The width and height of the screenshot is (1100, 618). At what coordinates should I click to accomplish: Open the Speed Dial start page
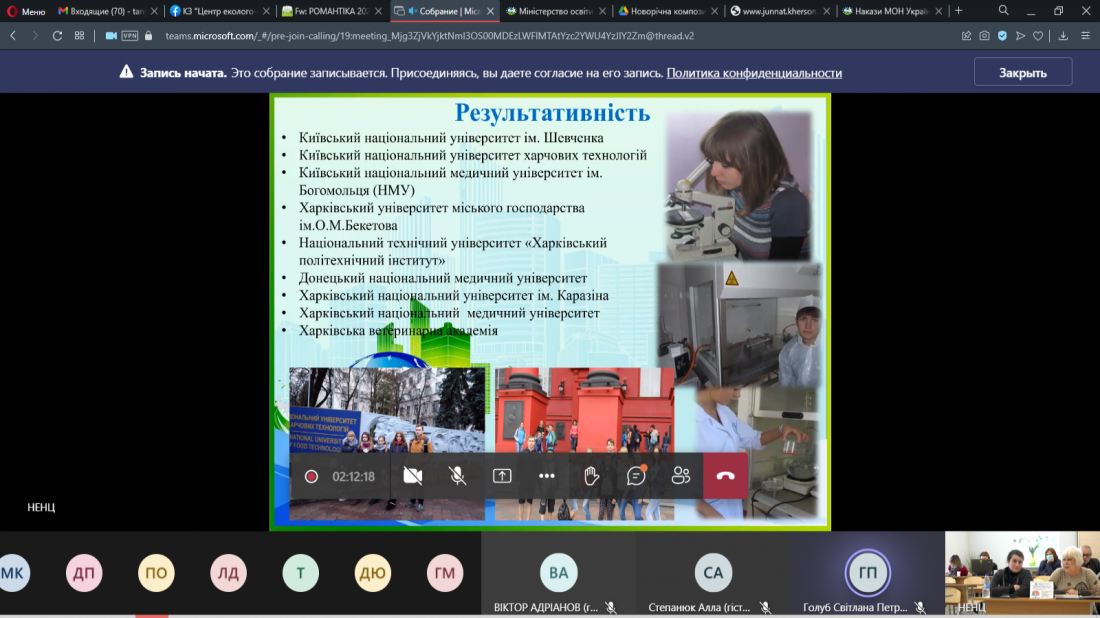79,36
